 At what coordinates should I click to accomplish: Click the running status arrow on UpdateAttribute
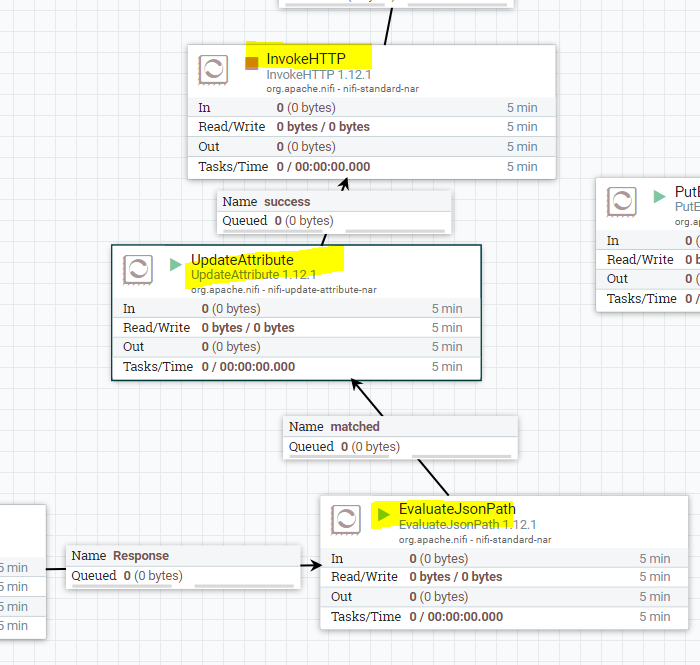coord(175,265)
